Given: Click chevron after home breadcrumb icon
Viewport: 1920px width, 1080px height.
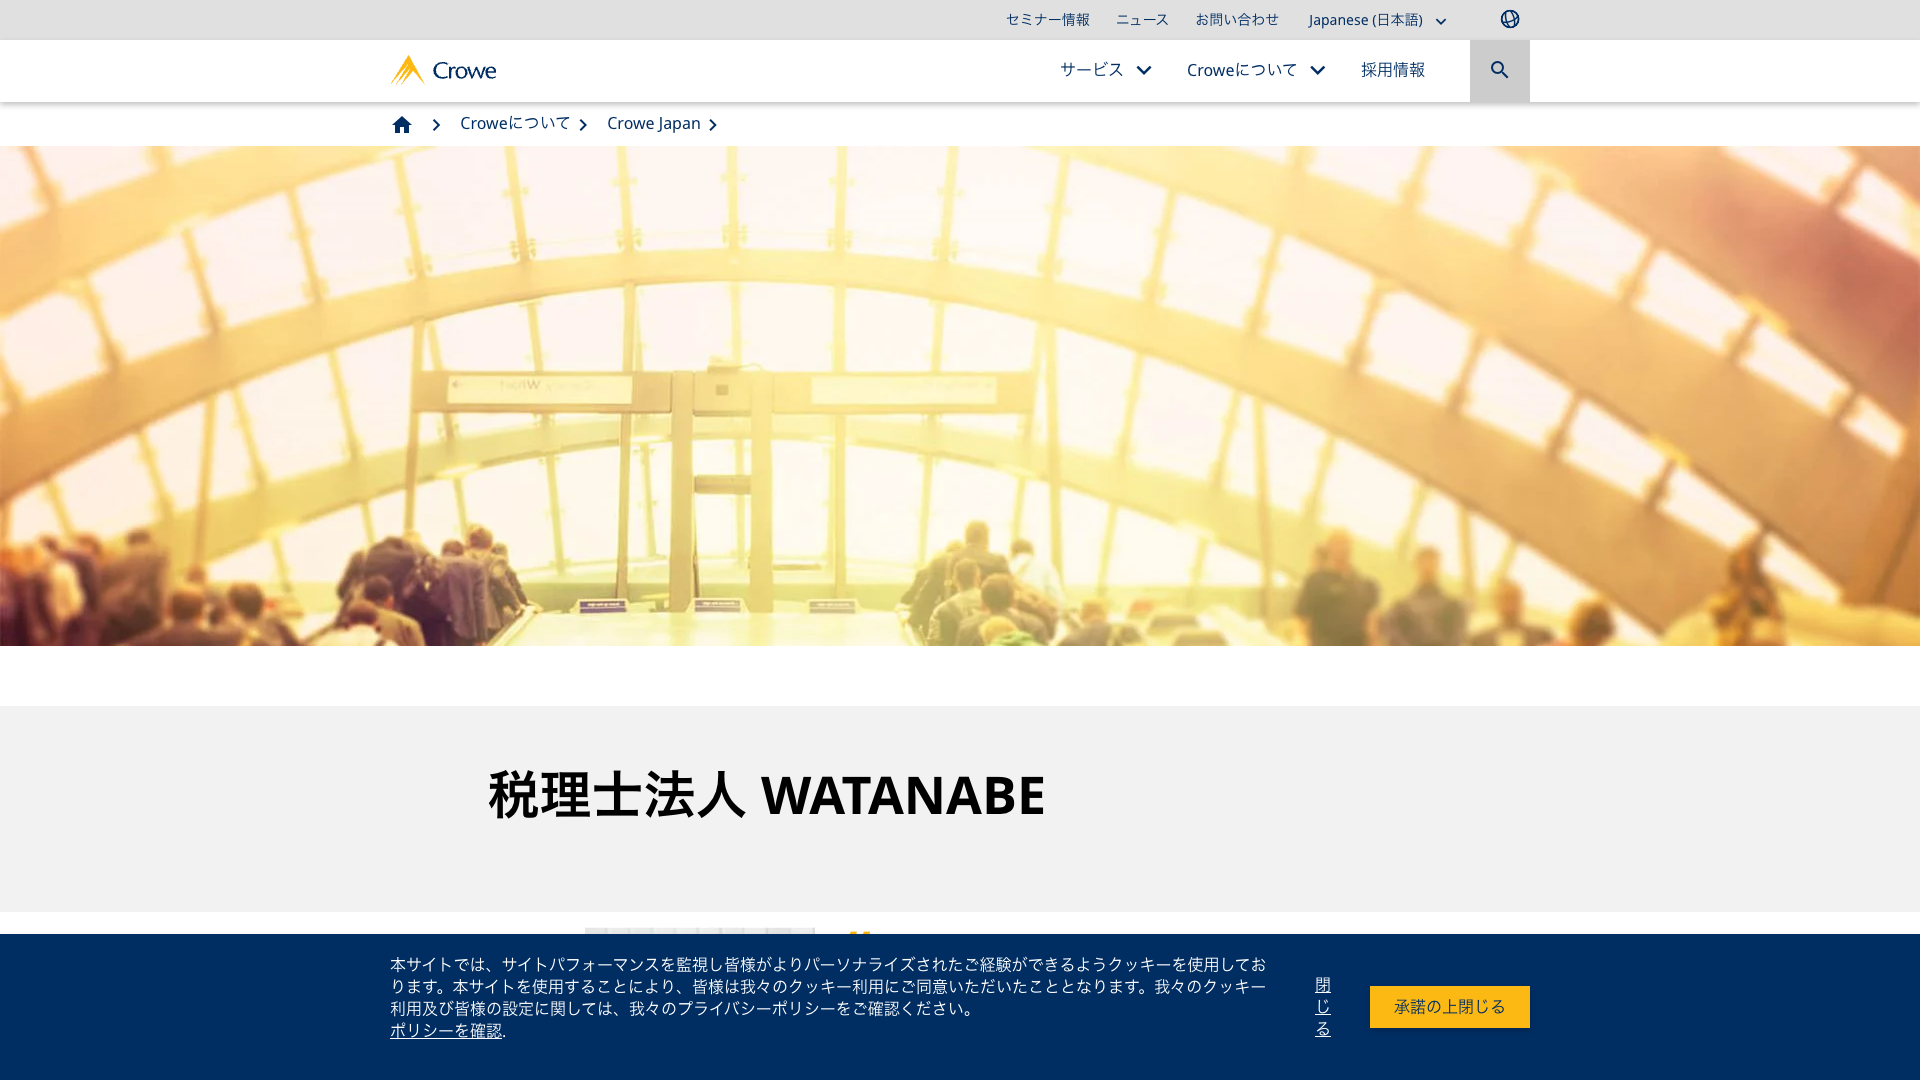Looking at the screenshot, I should 436,125.
